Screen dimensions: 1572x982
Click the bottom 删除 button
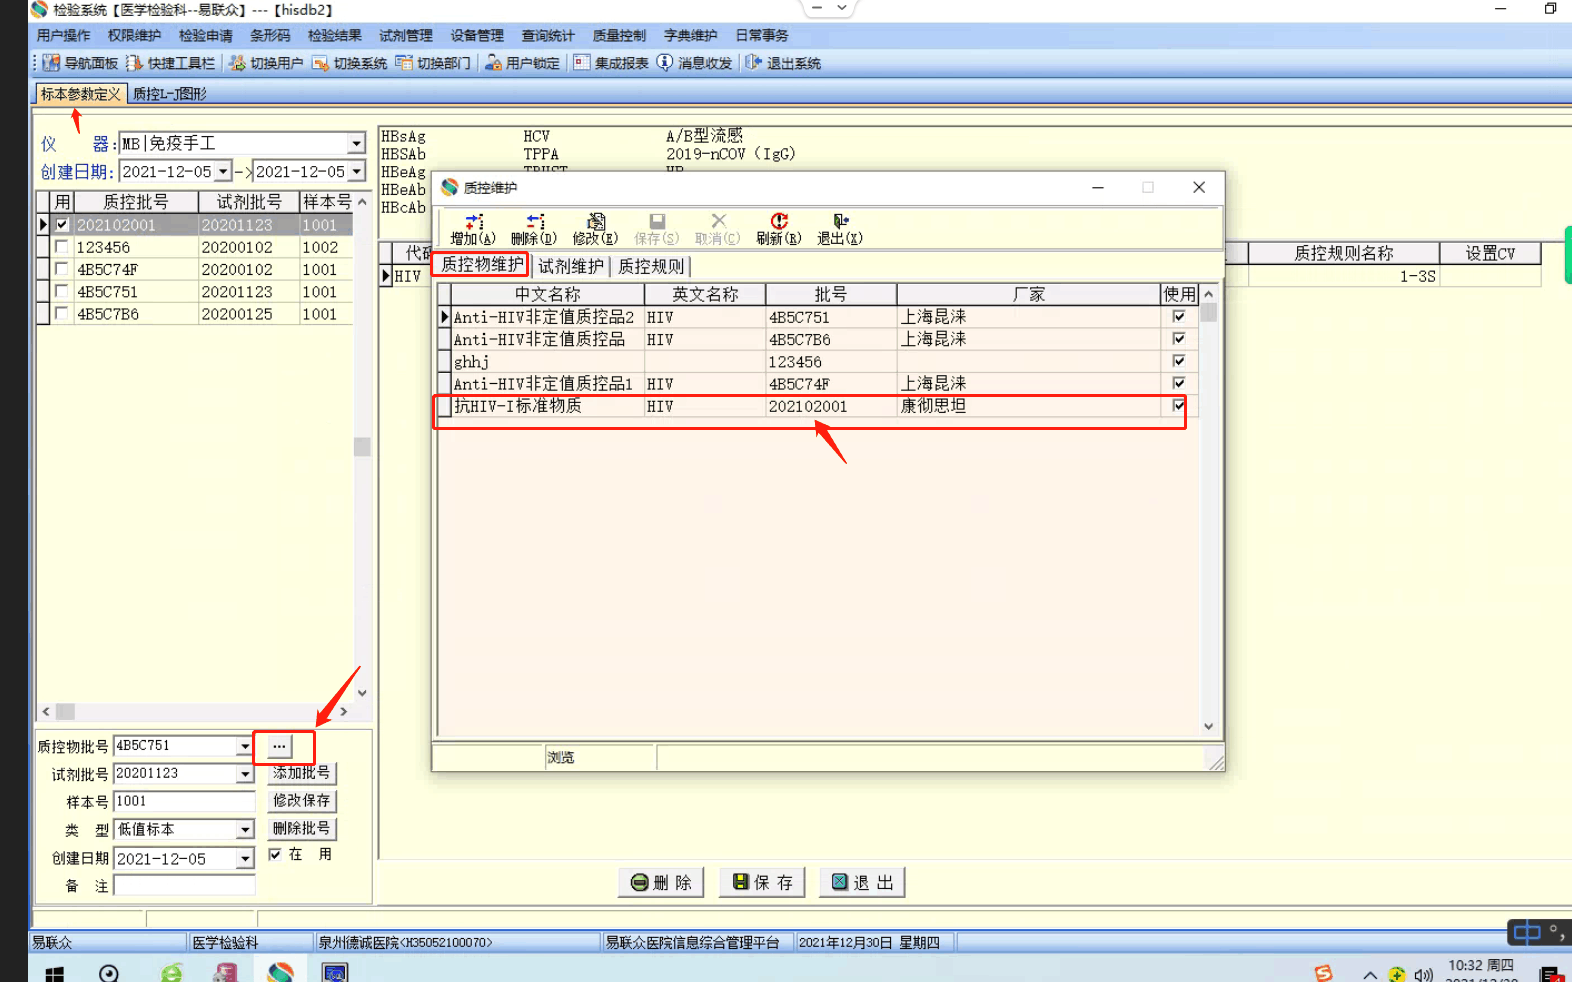click(x=662, y=883)
